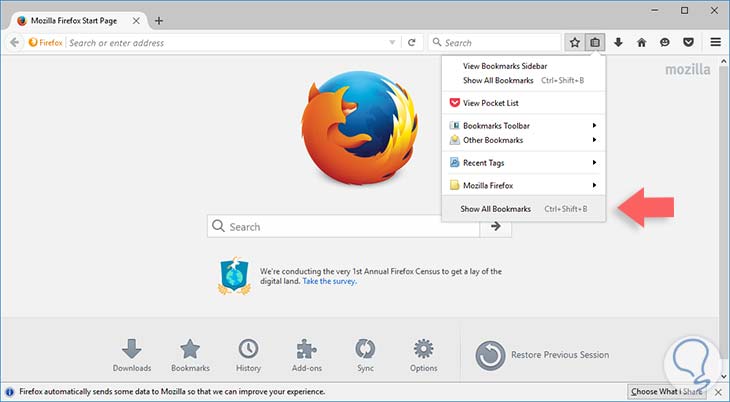
Task: Maximize the Firefox window
Action: tap(684, 10)
